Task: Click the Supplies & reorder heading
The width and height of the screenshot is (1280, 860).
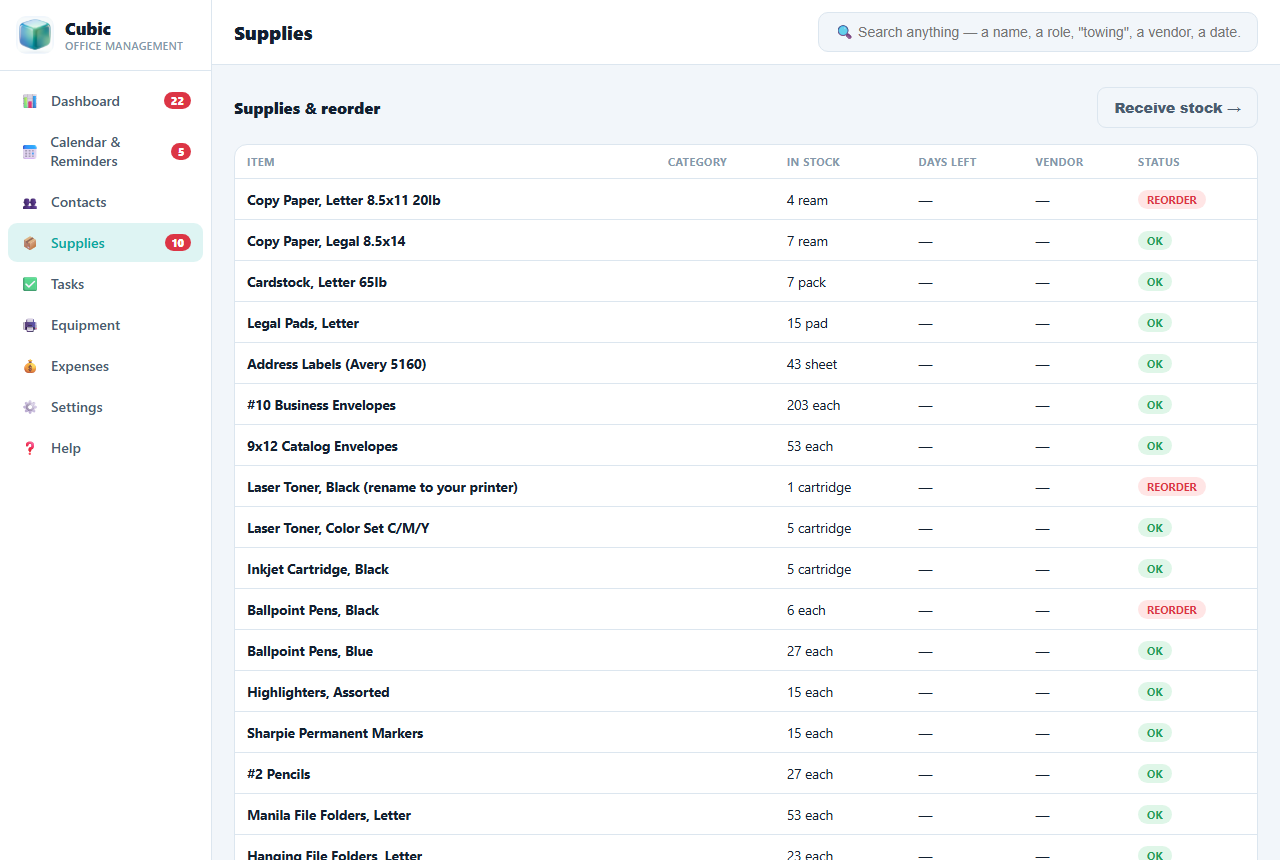Action: pos(307,108)
